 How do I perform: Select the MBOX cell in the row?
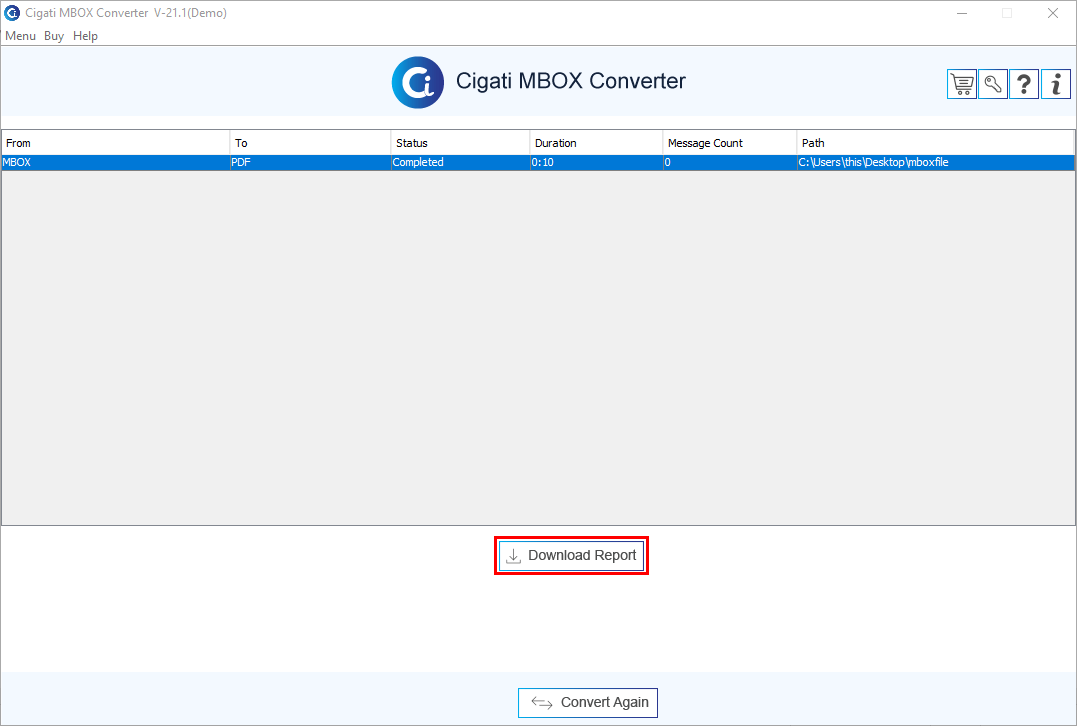pos(116,163)
